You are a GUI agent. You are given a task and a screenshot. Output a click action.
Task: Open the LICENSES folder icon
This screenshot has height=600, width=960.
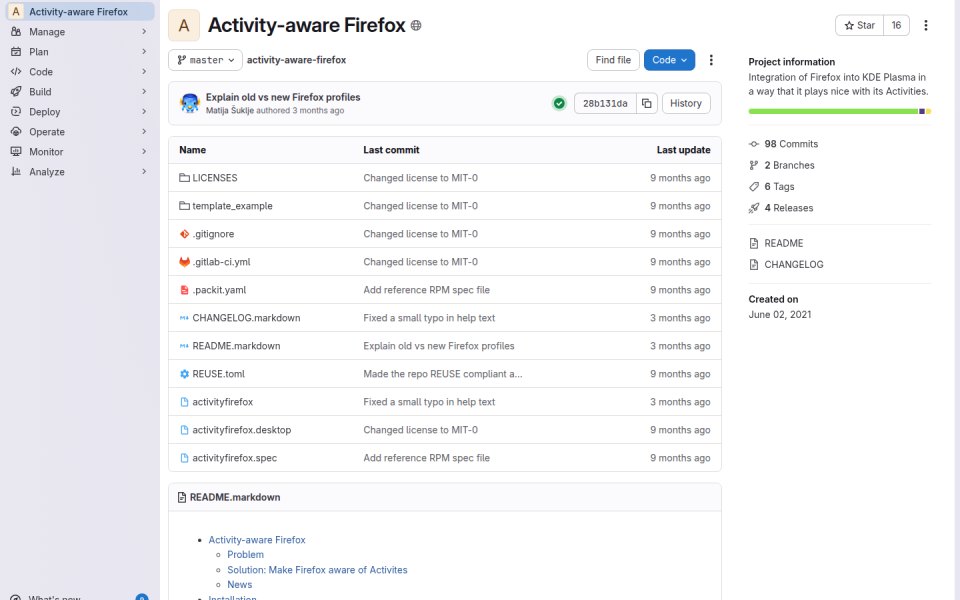184,178
